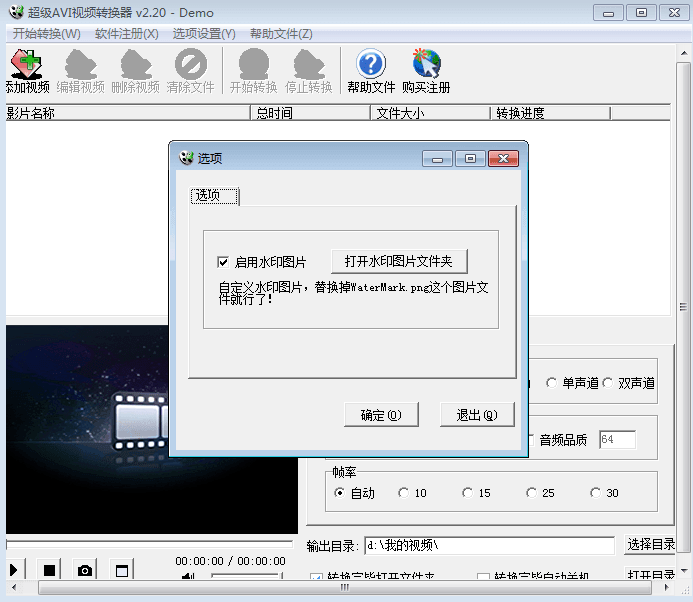Uncheck the 启用水印图片 checkbox
Viewport: 693px width, 602px height.
(223, 262)
